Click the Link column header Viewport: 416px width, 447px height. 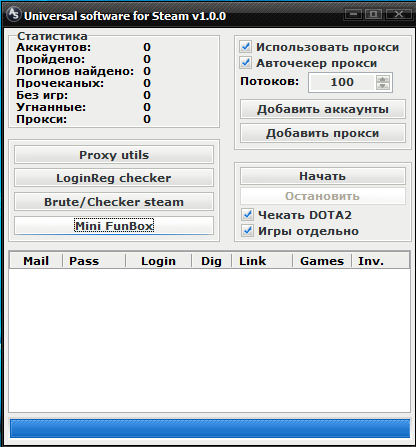262,261
